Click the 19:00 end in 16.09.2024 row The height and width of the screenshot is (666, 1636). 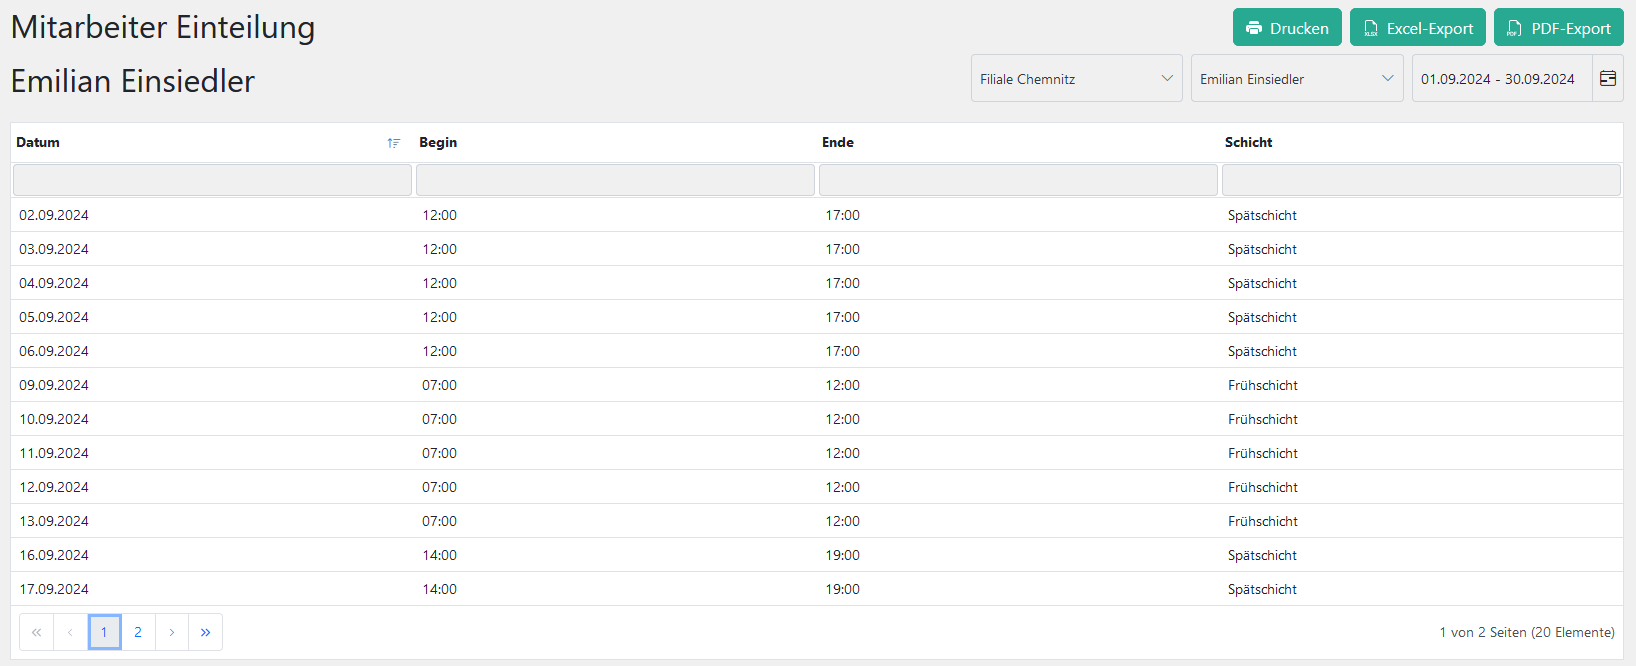point(842,555)
